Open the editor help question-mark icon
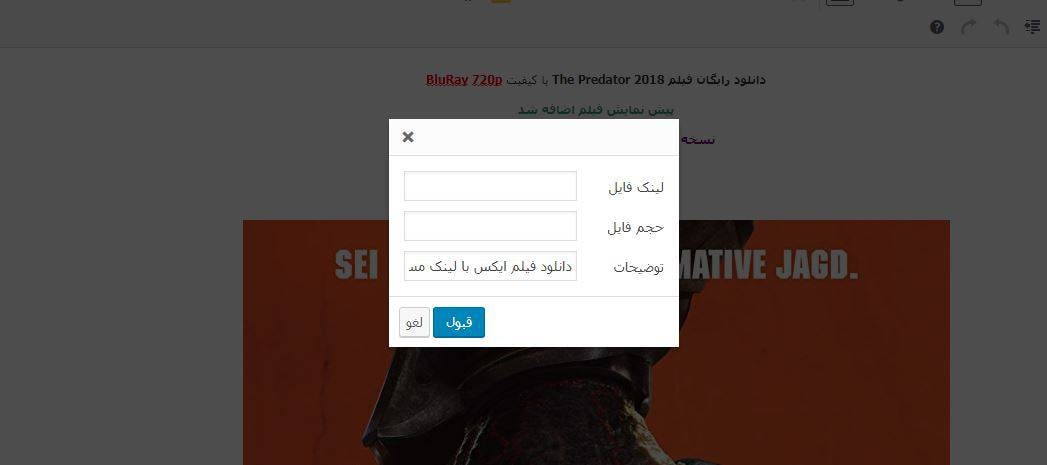The image size is (1047, 465). pos(937,27)
